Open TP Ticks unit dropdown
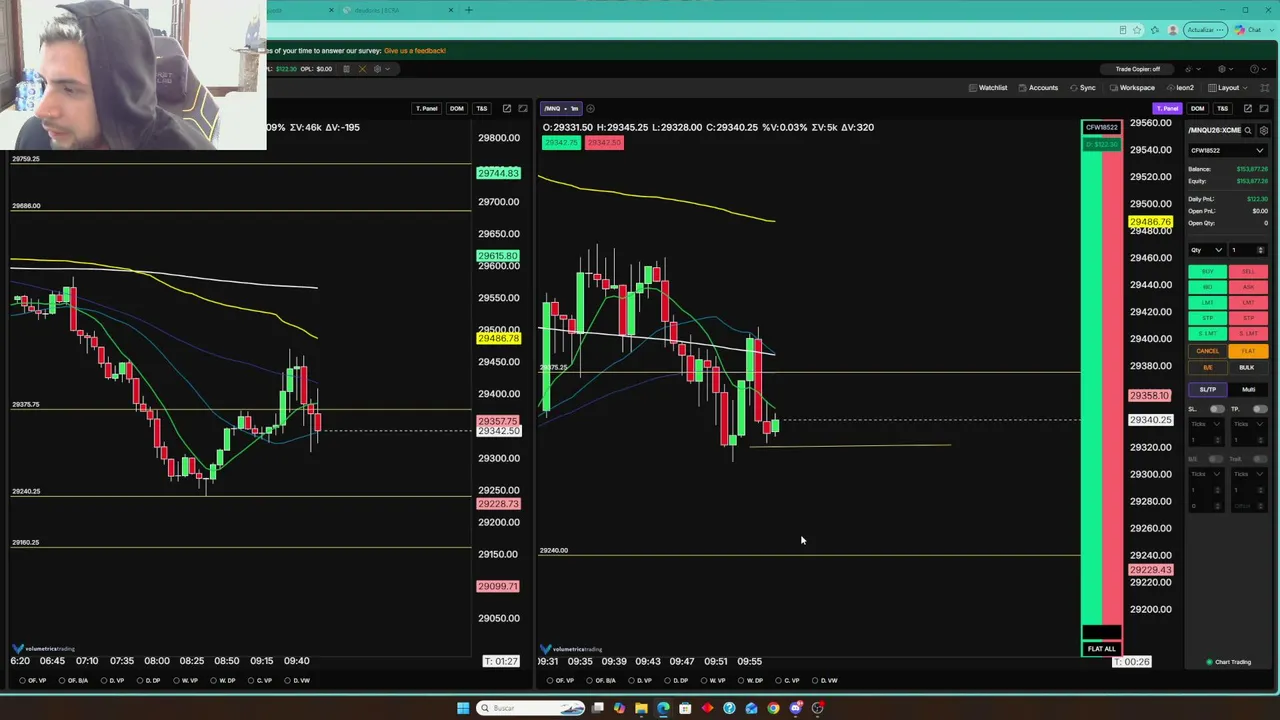The width and height of the screenshot is (1280, 720). [1249, 424]
